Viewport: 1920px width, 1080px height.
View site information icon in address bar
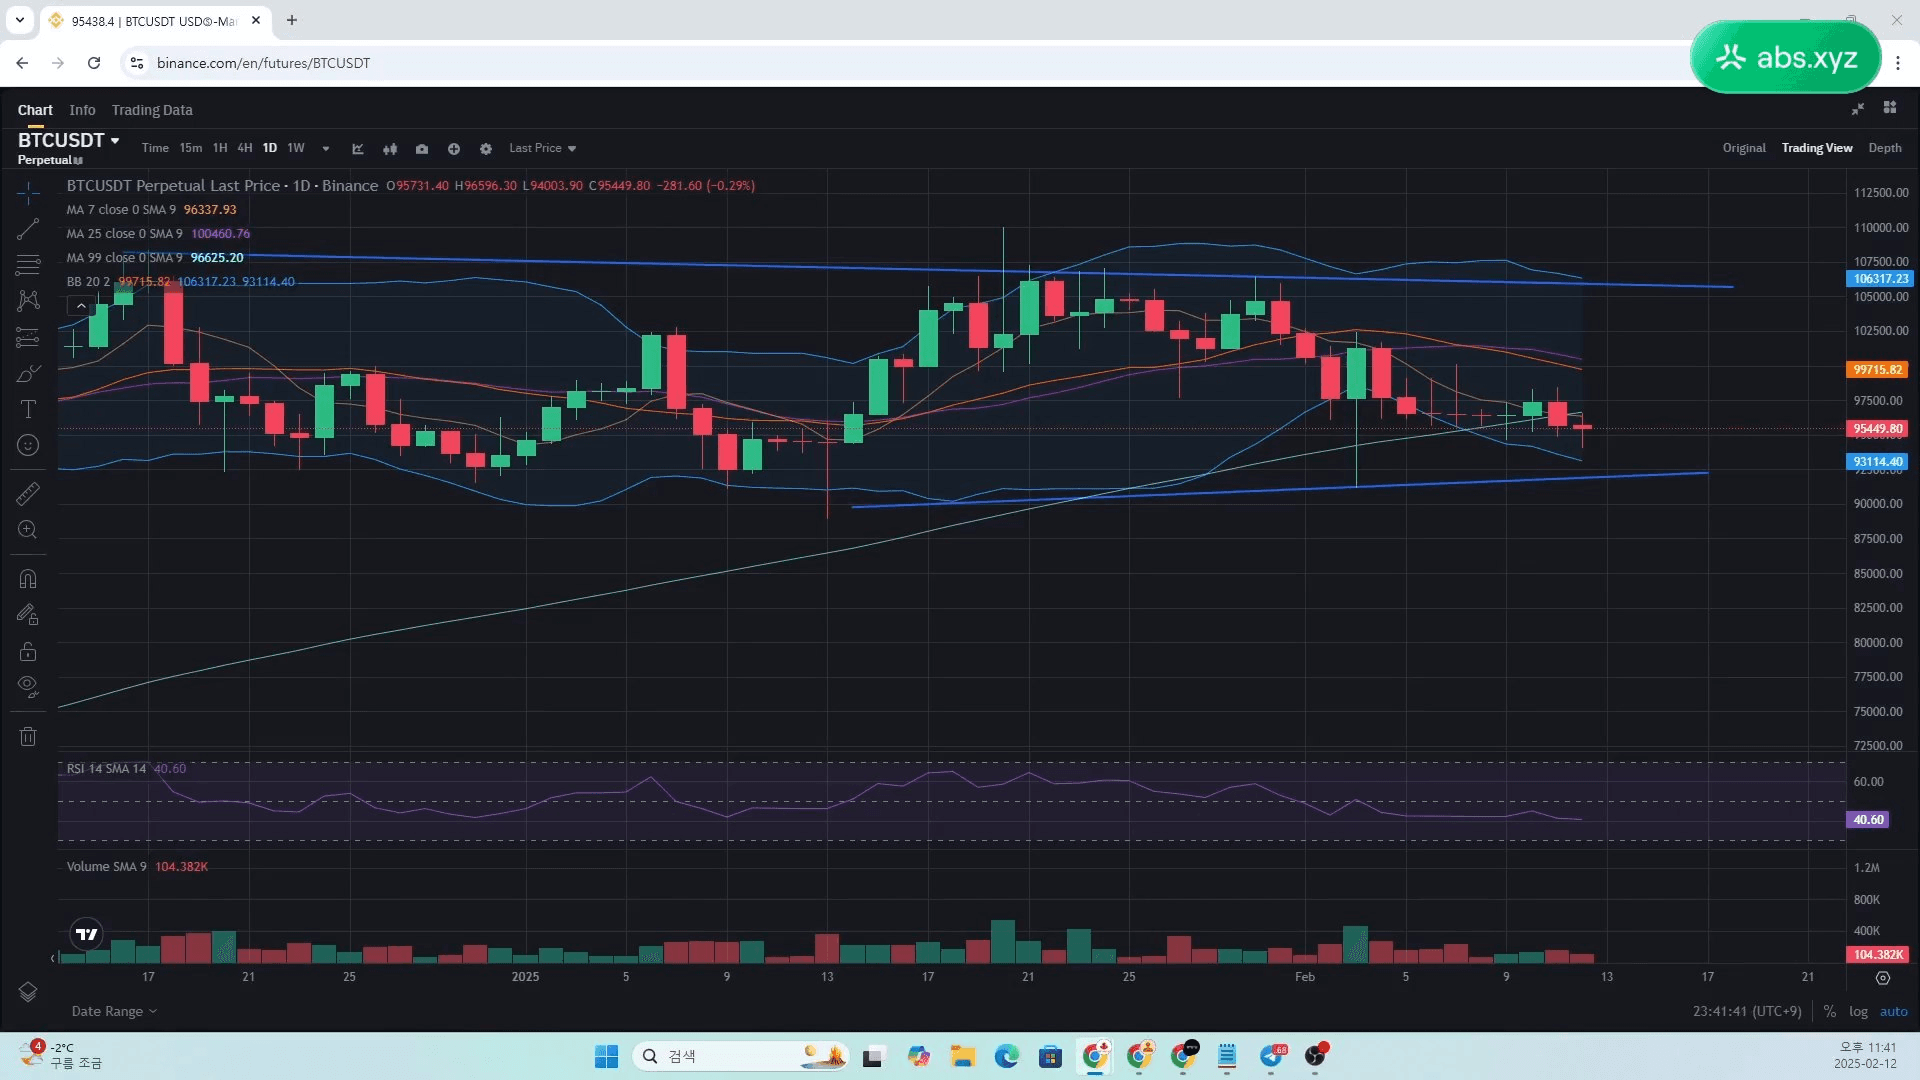click(x=137, y=63)
